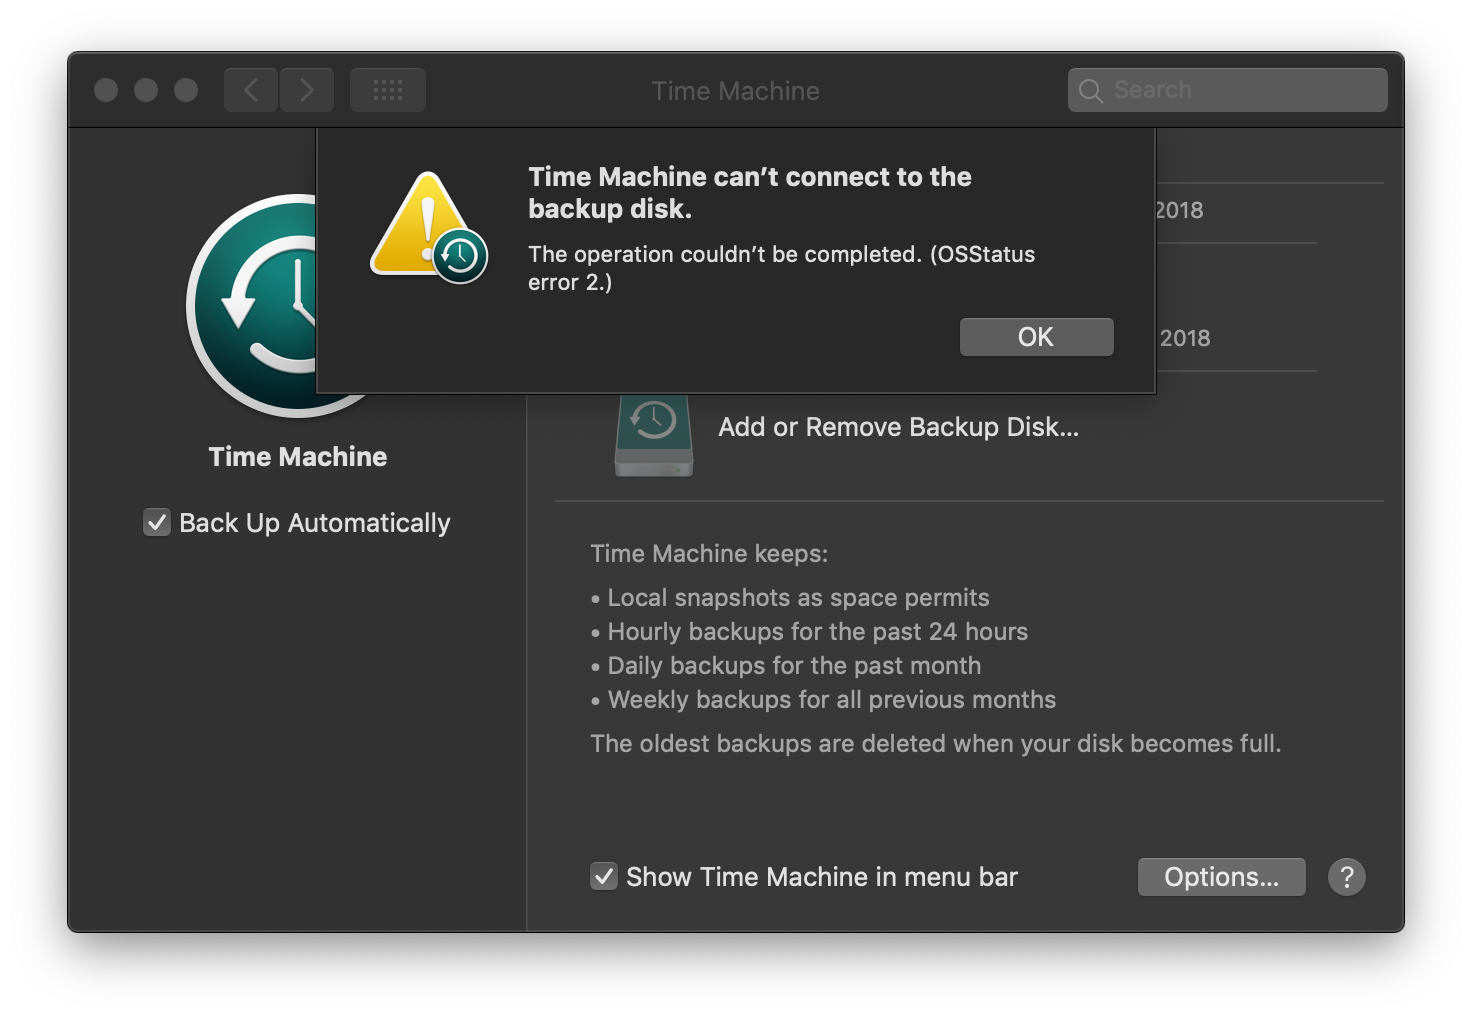The width and height of the screenshot is (1472, 1016).
Task: Click the window minimize button
Action: (146, 90)
